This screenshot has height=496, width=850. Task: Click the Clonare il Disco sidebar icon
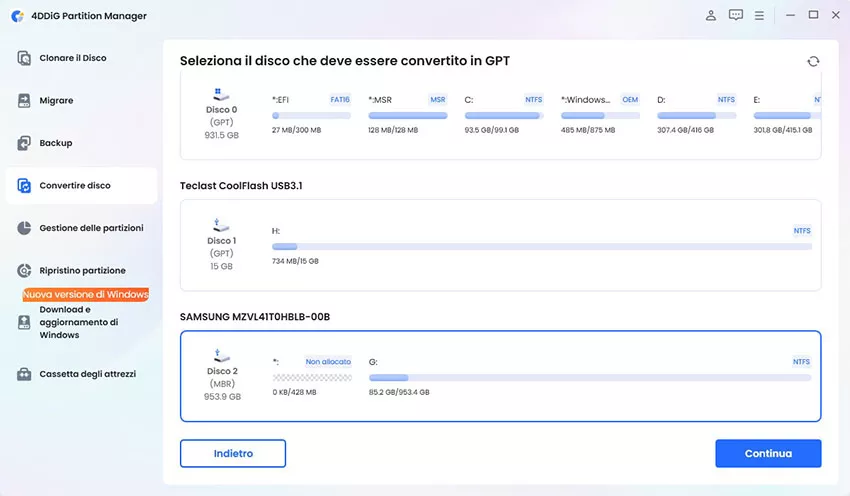(25, 58)
